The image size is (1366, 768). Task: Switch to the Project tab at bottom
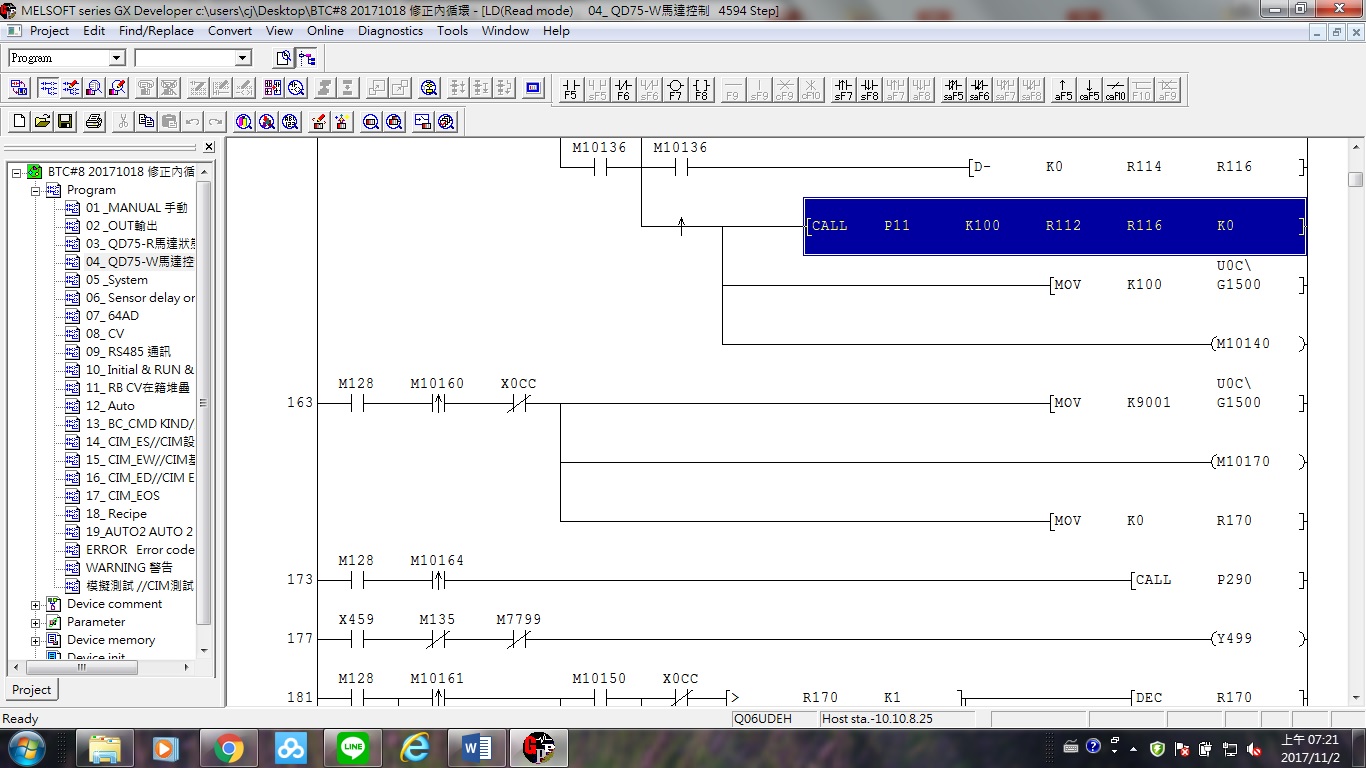[x=31, y=690]
